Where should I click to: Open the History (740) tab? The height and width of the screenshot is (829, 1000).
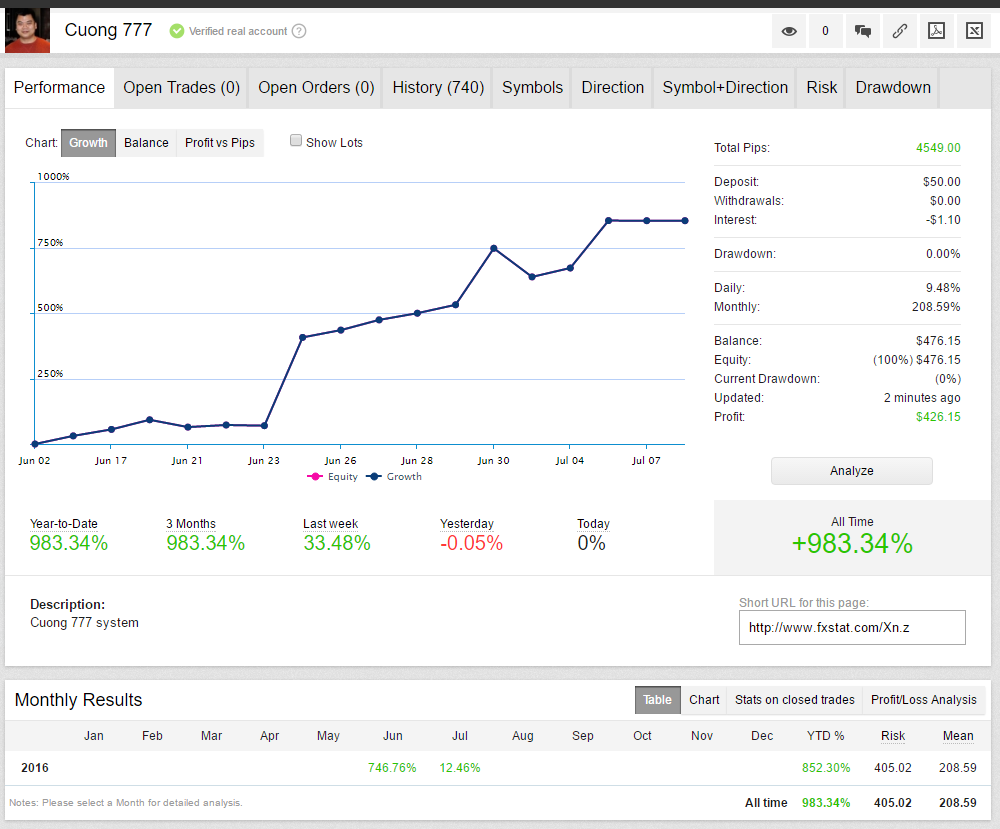[x=438, y=88]
